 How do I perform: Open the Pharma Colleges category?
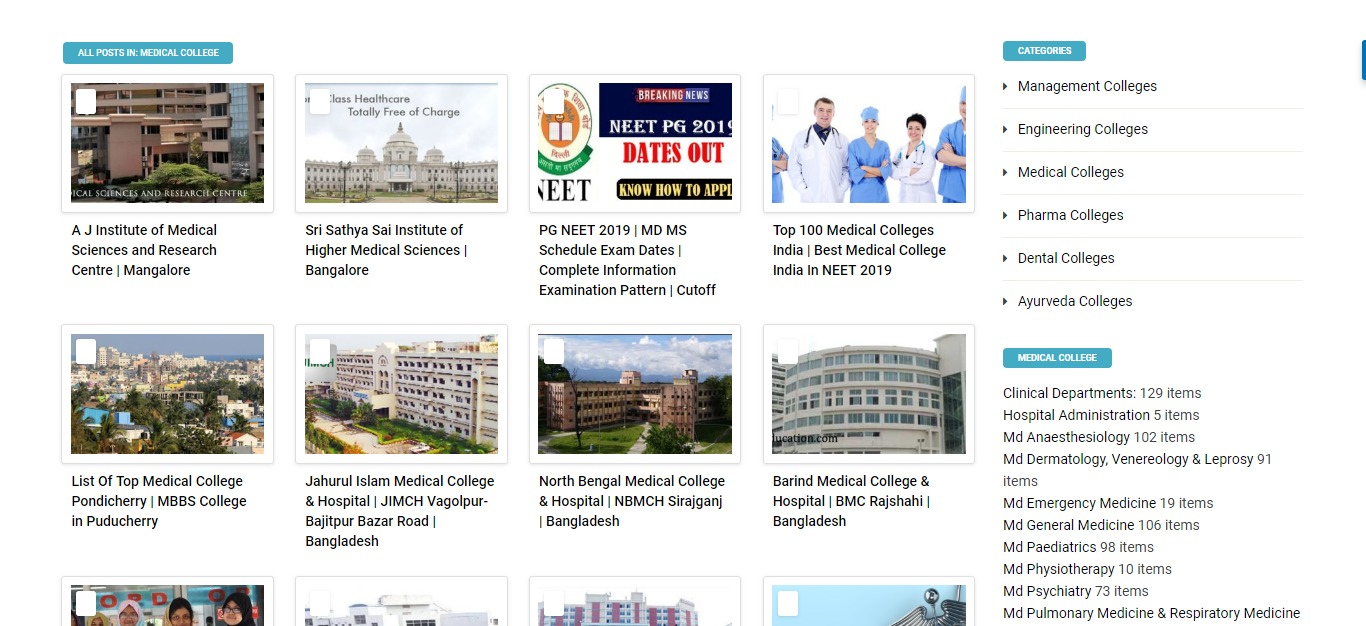coord(1071,215)
